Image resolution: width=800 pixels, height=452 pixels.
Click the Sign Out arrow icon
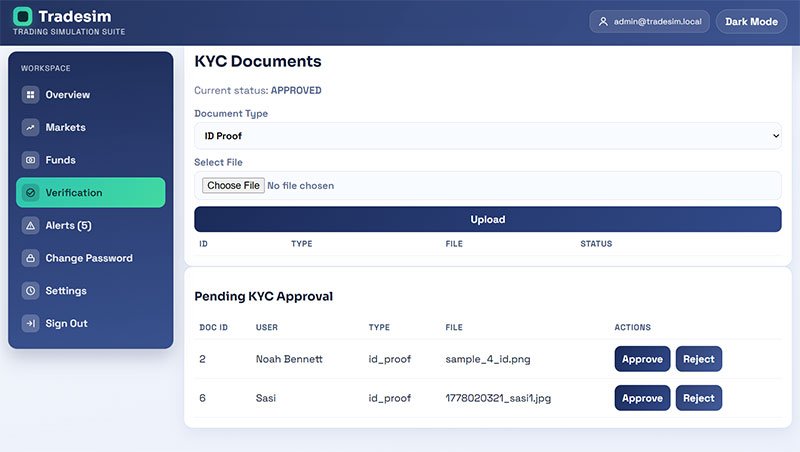31,323
